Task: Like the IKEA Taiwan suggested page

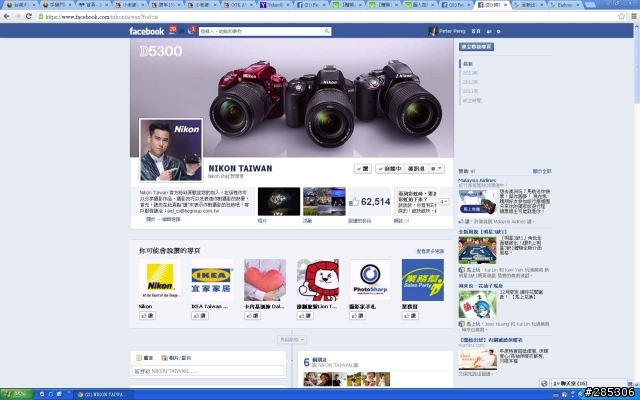Action: (x=200, y=316)
